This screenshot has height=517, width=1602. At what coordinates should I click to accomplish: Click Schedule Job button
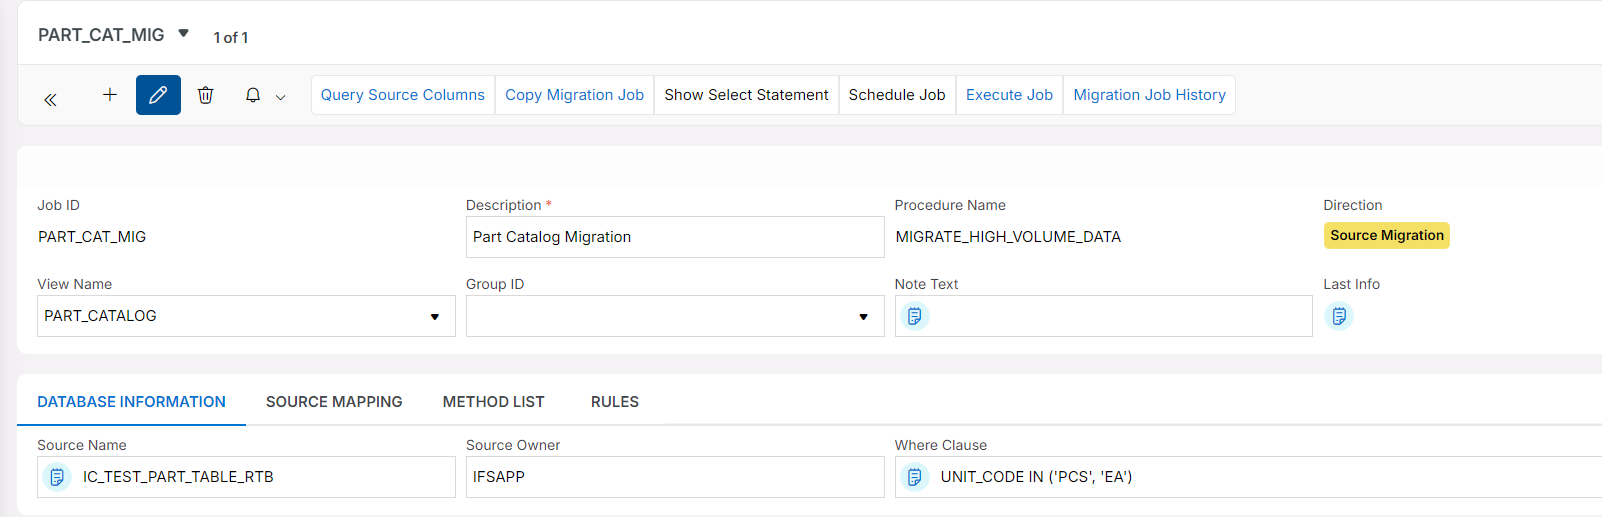click(897, 95)
